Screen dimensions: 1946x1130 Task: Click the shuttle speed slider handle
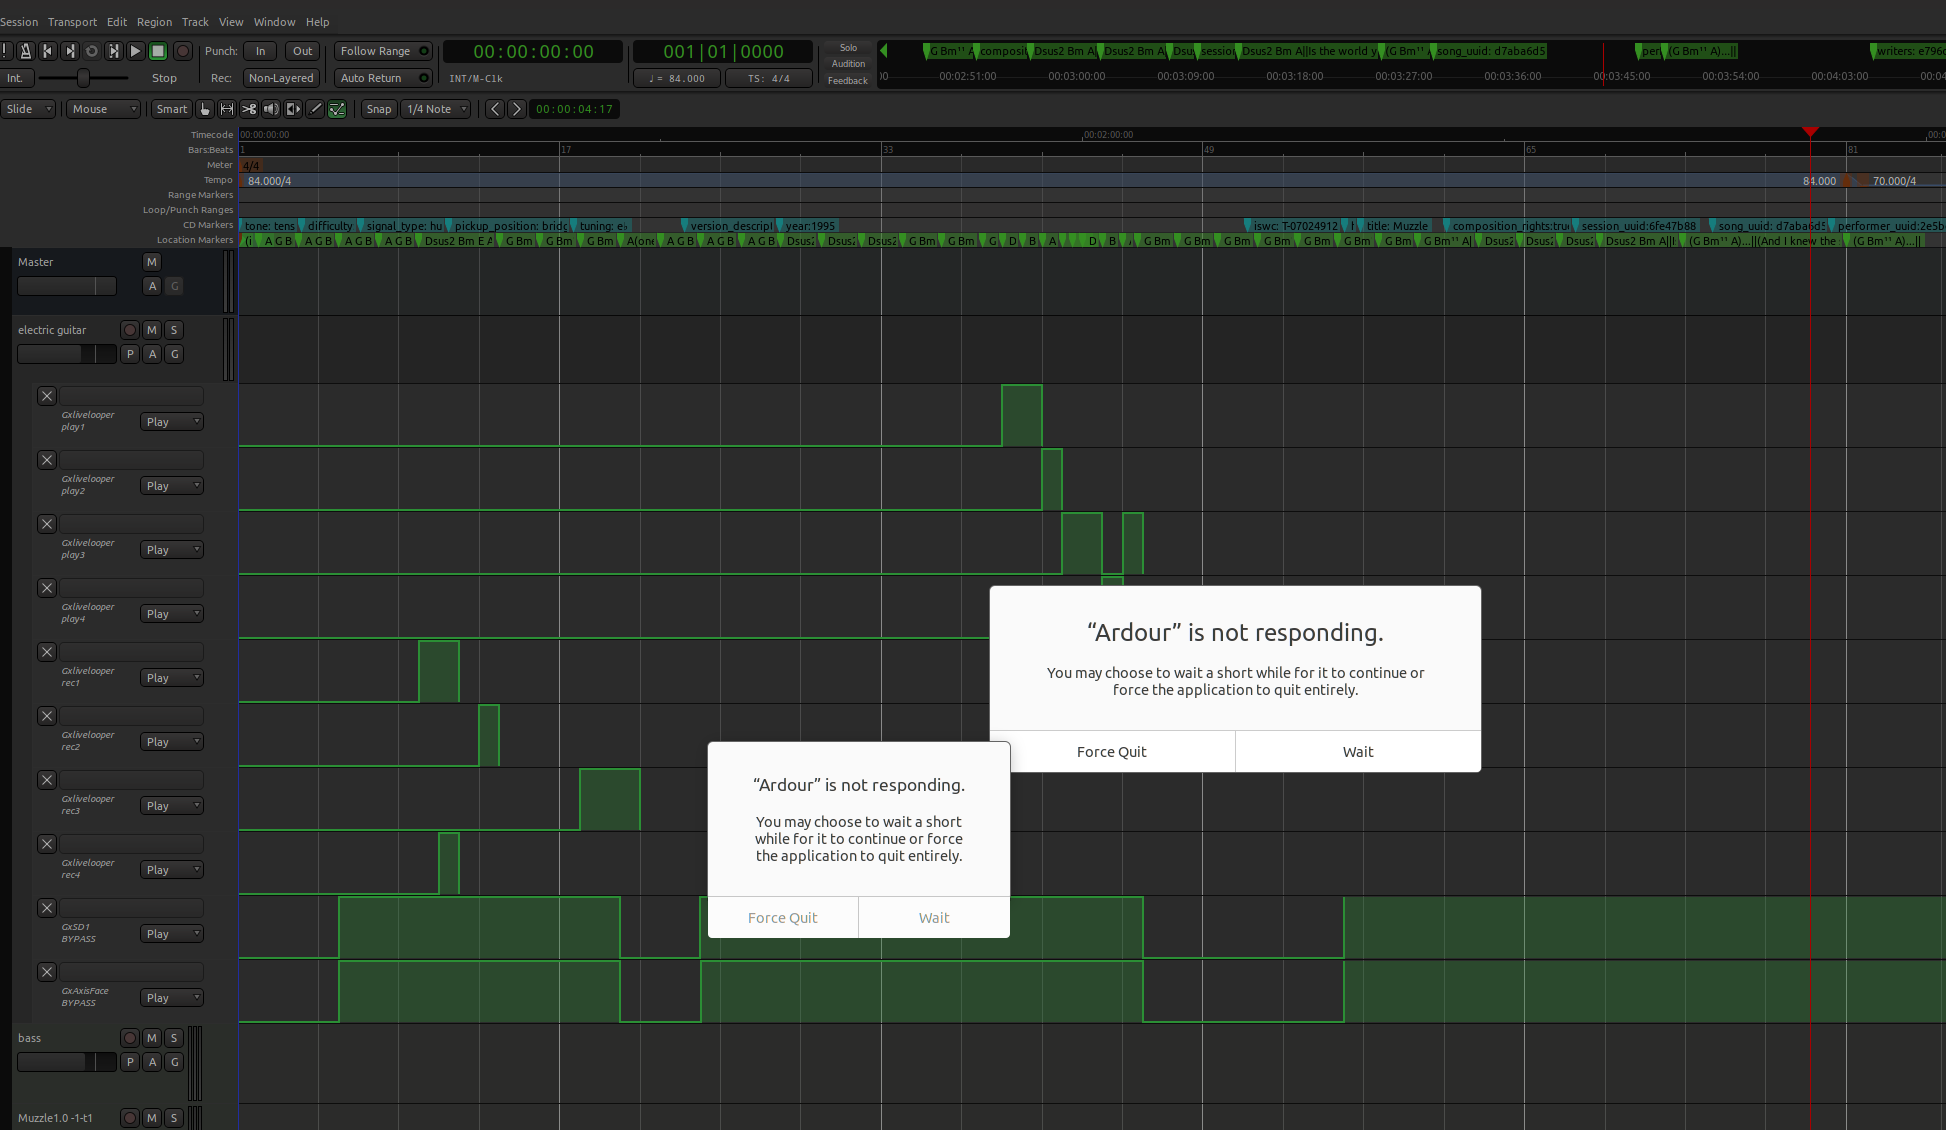pos(84,78)
